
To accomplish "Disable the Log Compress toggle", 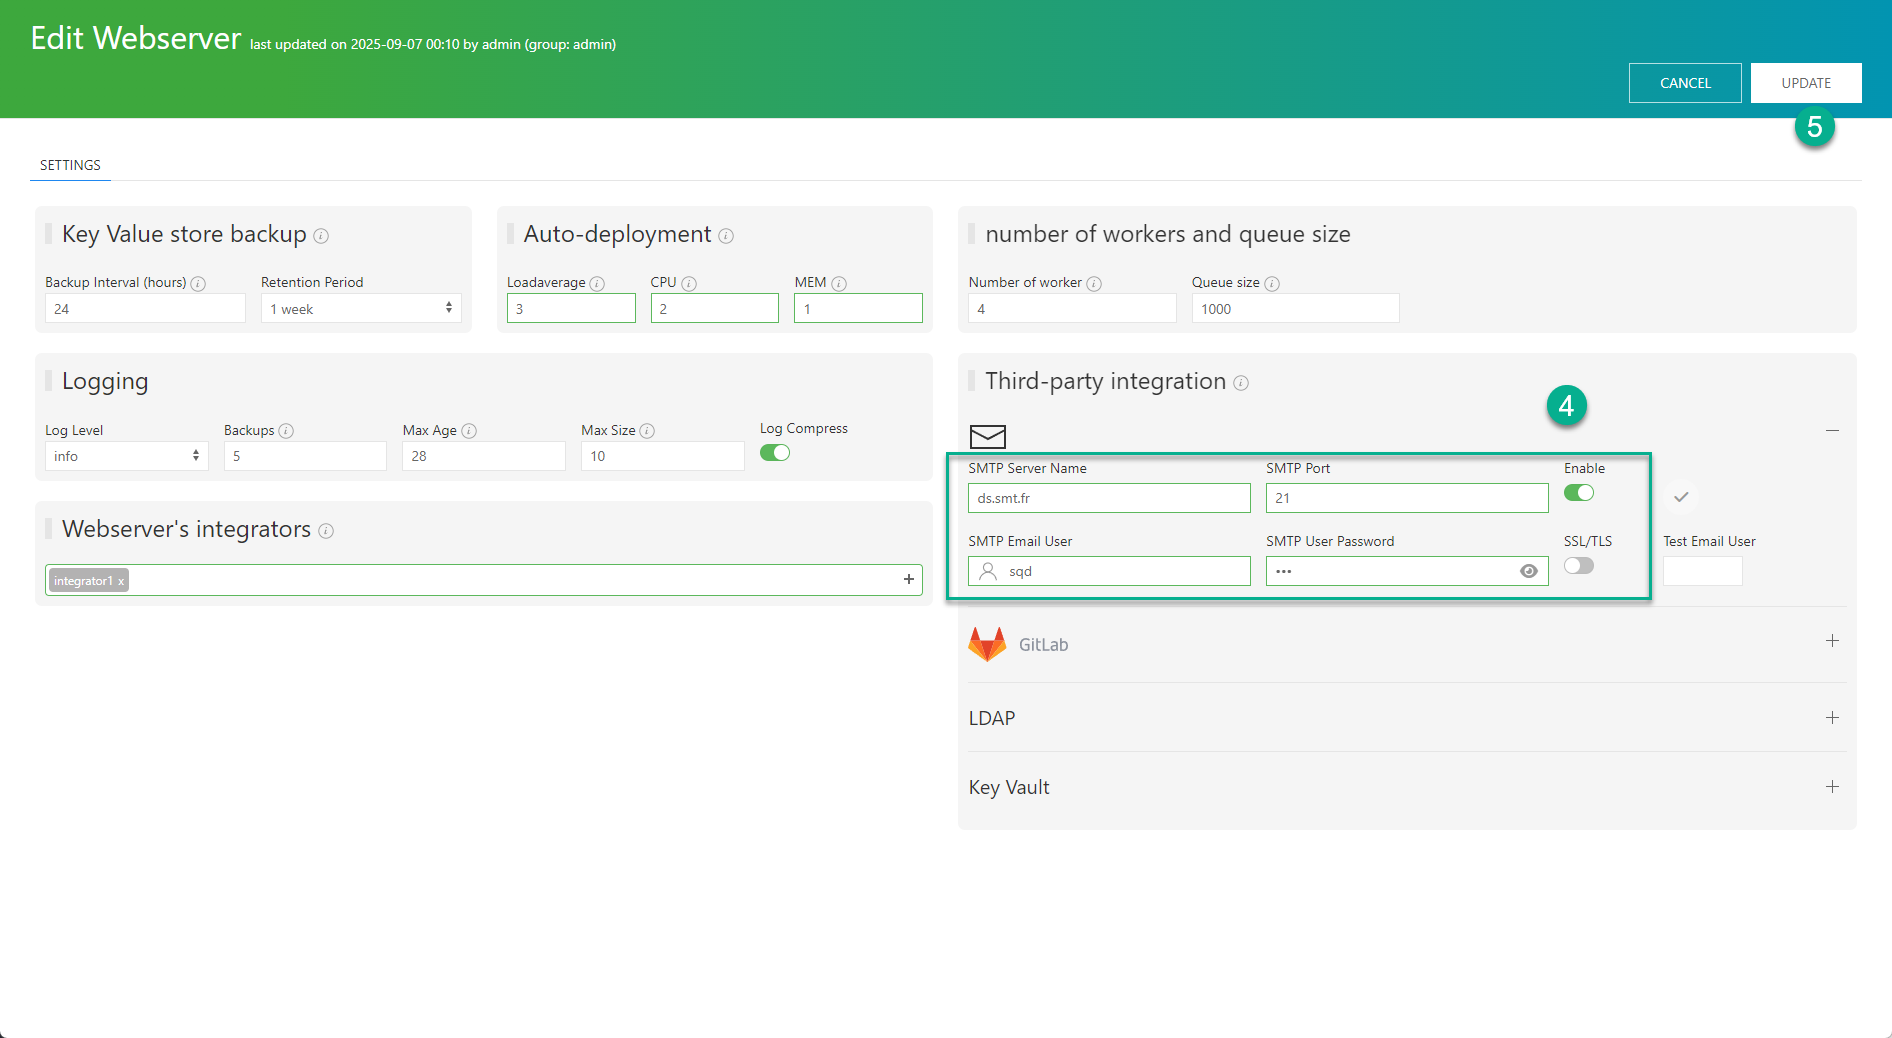I will [775, 453].
